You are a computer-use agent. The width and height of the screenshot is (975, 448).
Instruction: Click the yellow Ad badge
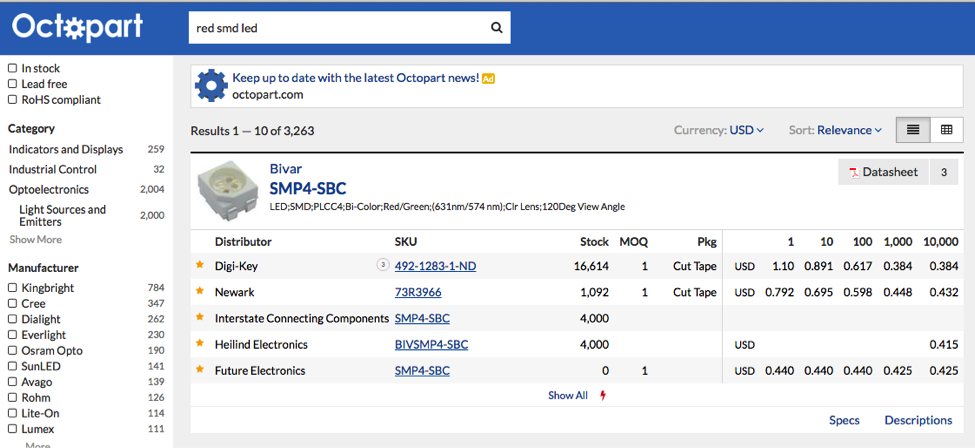488,78
